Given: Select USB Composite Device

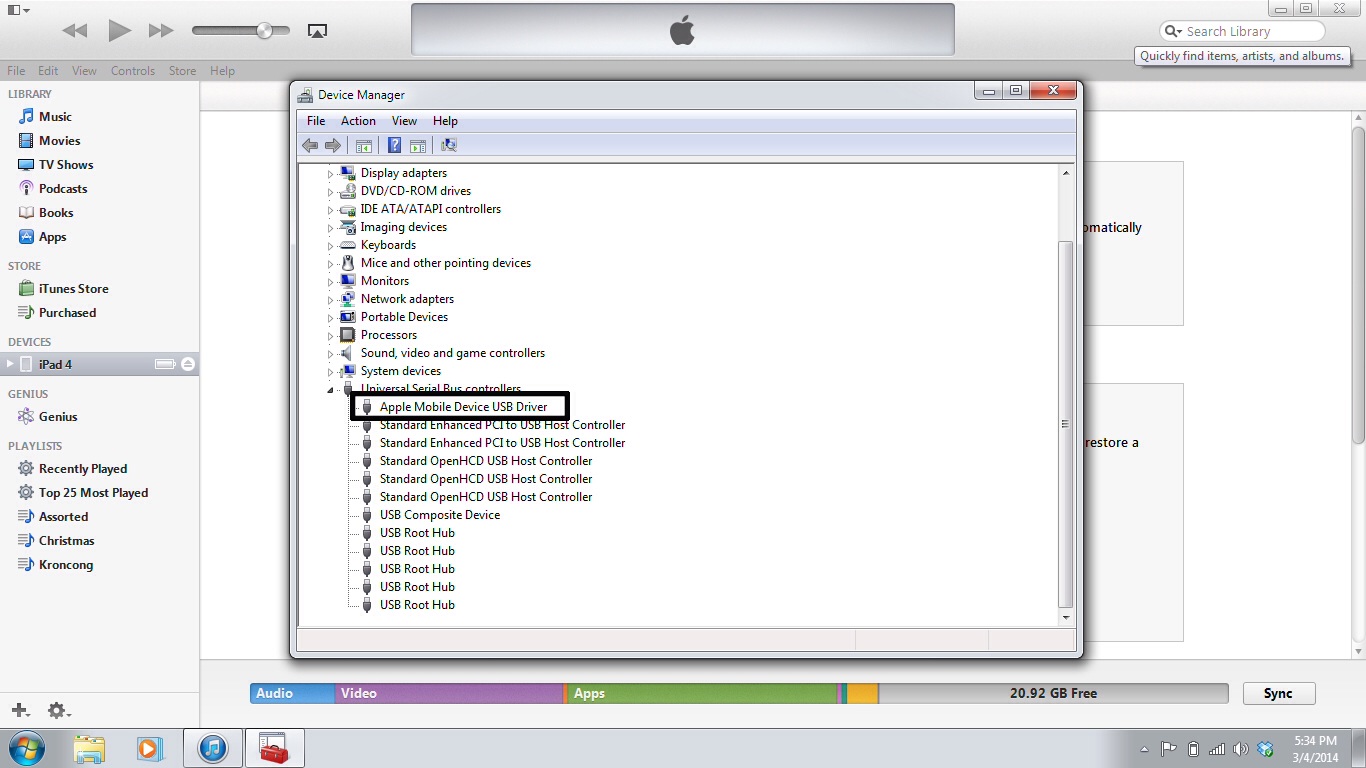Looking at the screenshot, I should click(440, 515).
